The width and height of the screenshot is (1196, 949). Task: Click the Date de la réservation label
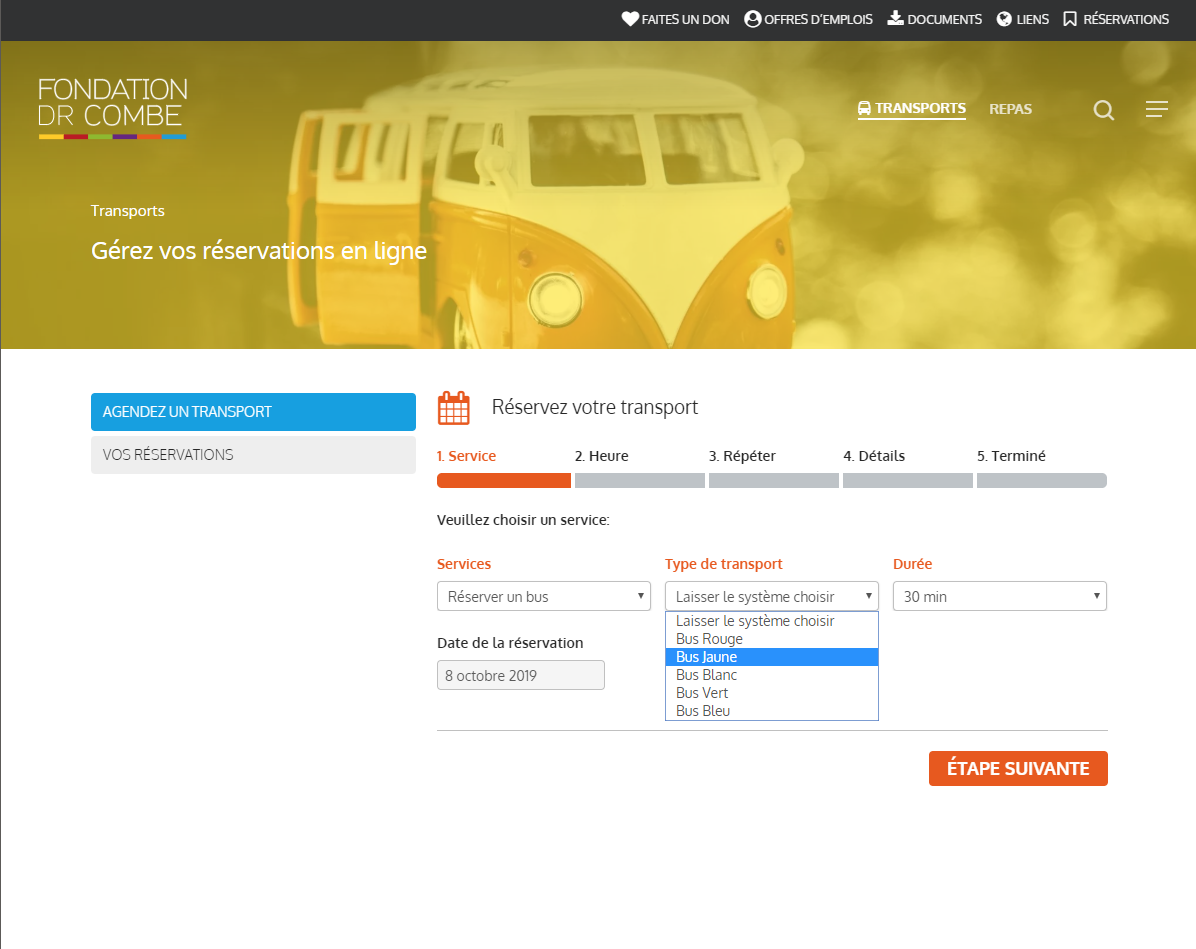pos(510,643)
